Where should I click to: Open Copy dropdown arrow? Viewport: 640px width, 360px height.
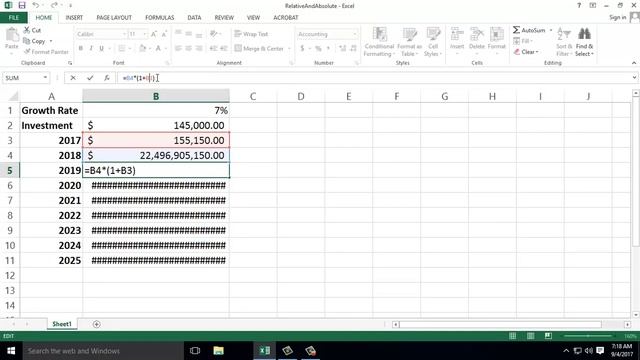(51, 41)
